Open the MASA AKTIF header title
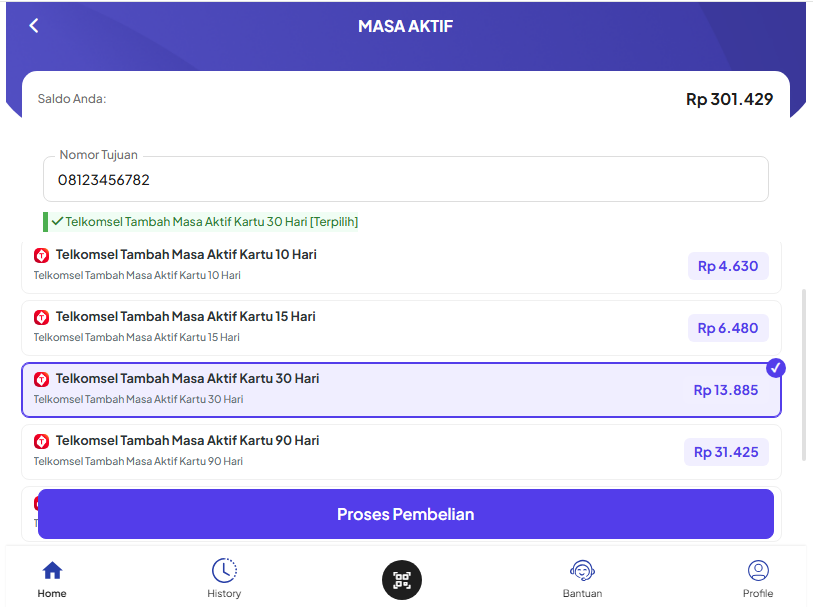813x607 pixels. [406, 25]
